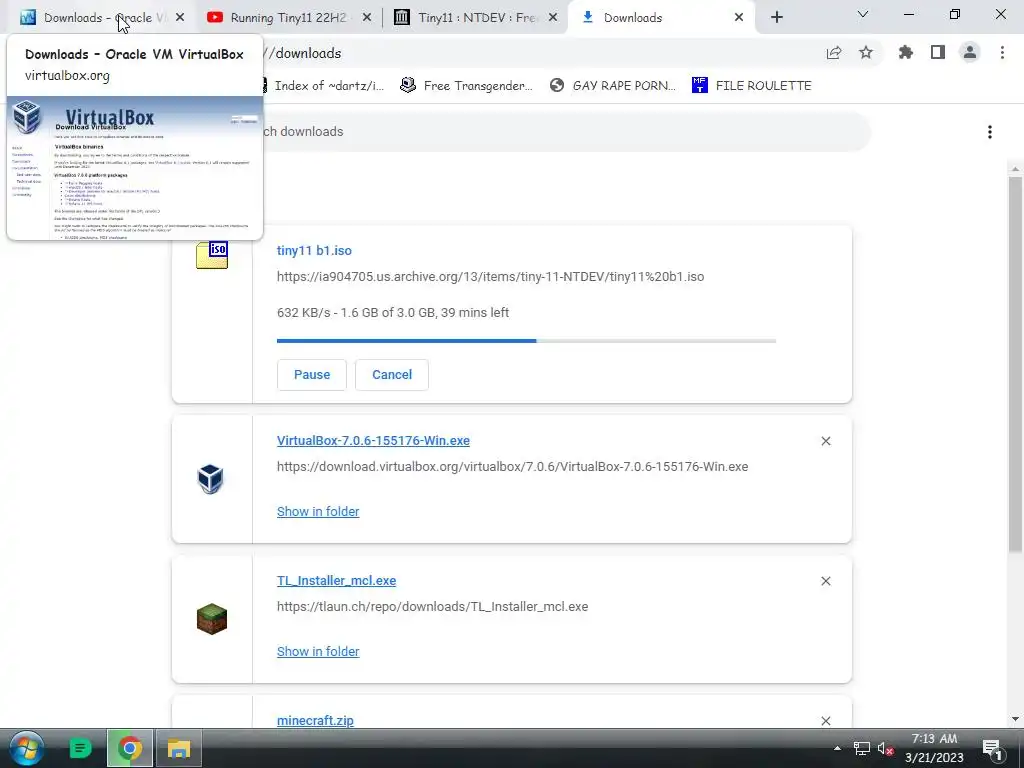Switch to the Downloads - Oracle VM VirtualBox tab

click(98, 18)
